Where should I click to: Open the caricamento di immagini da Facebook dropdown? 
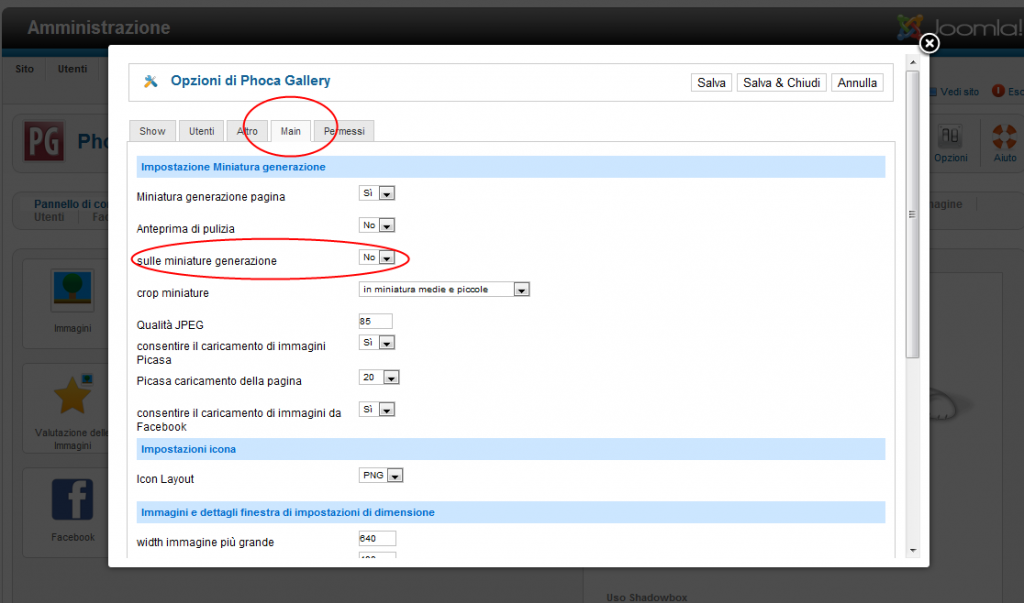pos(377,410)
